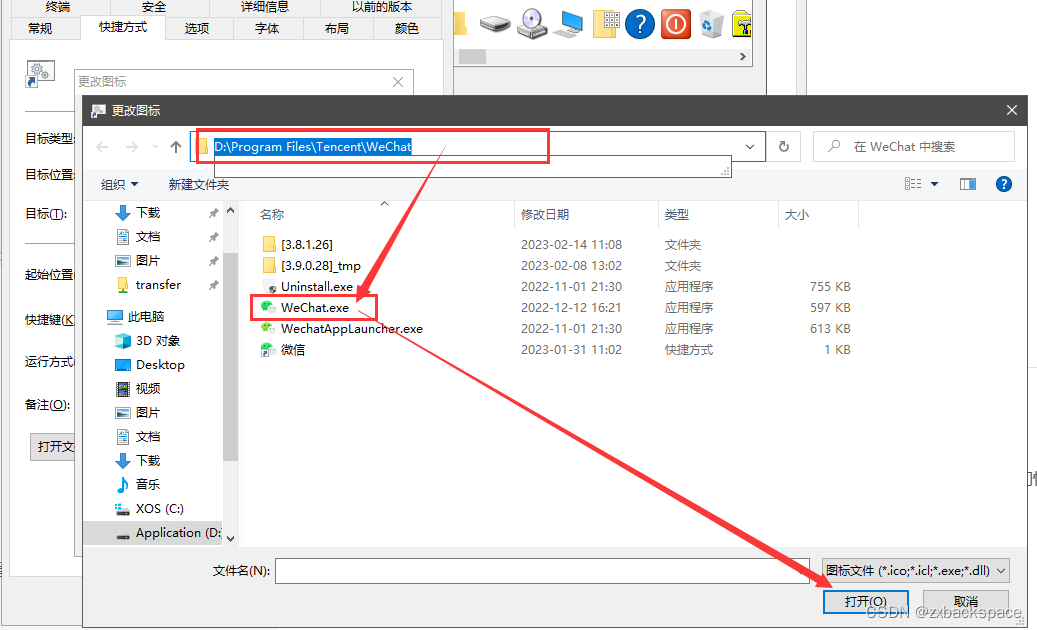Image resolution: width=1037 pixels, height=630 pixels.
Task: Click the 文件名(N) input field
Action: (542, 571)
